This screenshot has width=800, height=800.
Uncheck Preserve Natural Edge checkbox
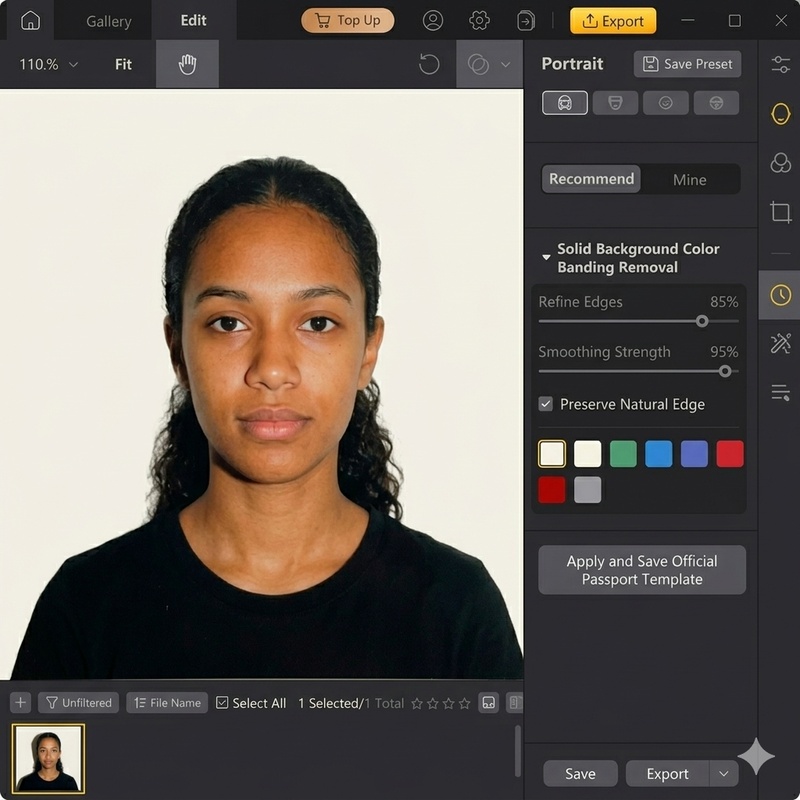pyautogui.click(x=546, y=404)
